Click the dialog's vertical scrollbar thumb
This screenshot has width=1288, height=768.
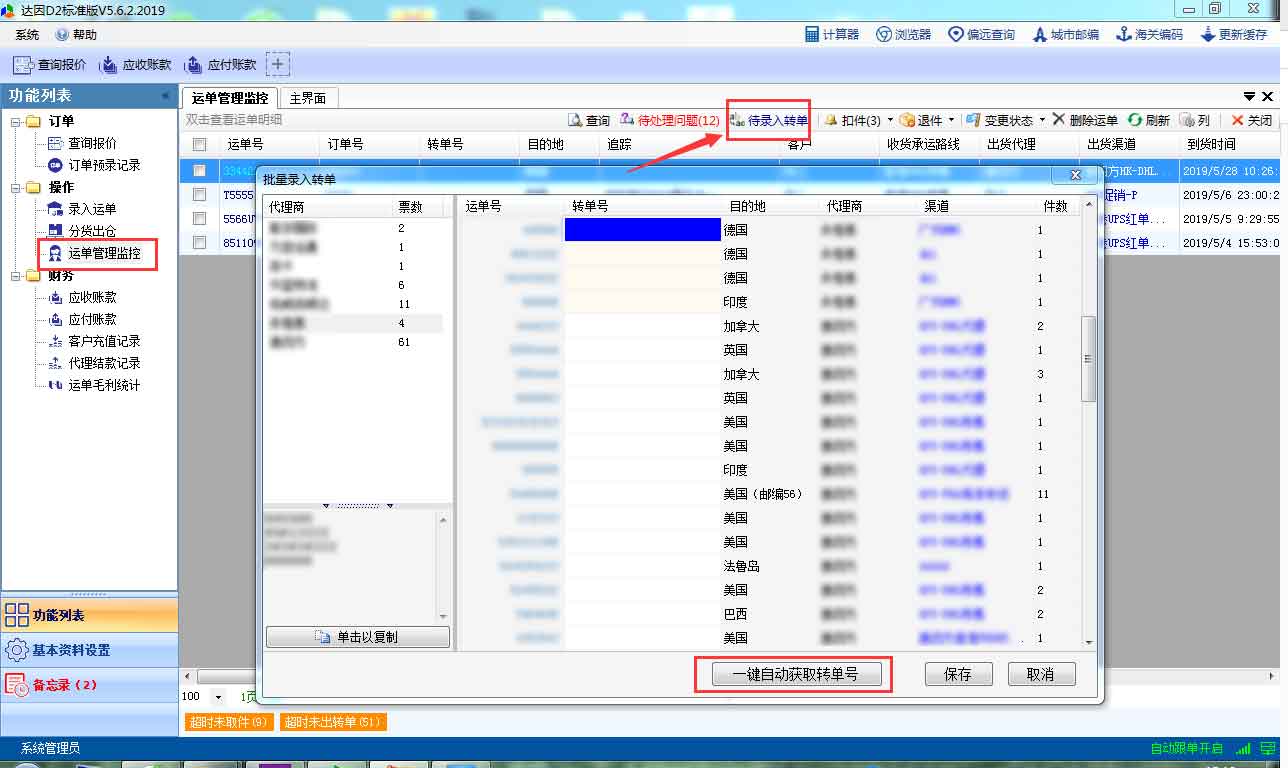tap(1089, 359)
